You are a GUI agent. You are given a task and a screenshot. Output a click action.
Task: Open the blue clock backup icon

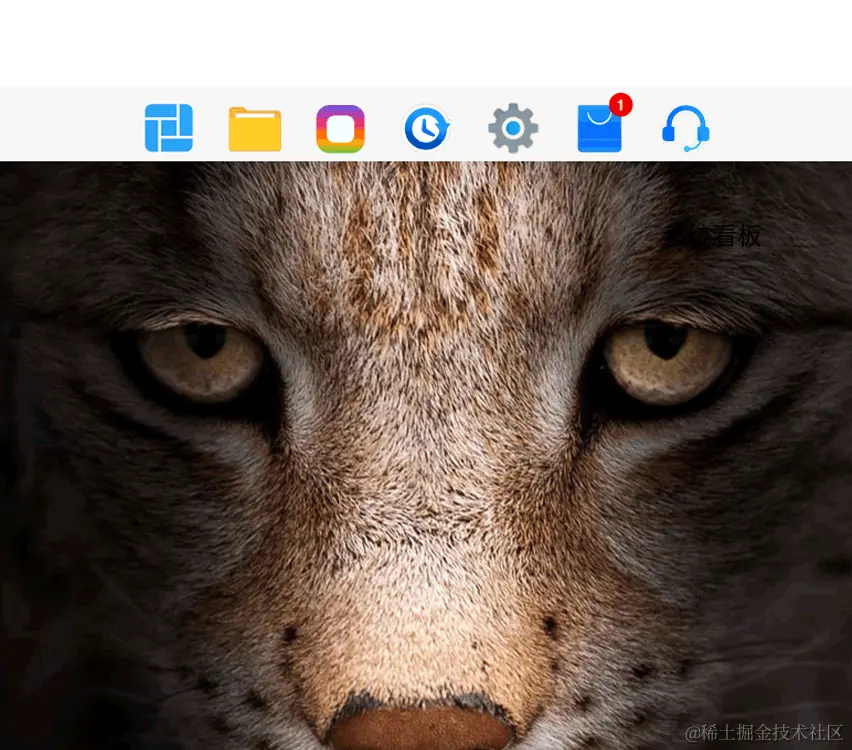427,128
